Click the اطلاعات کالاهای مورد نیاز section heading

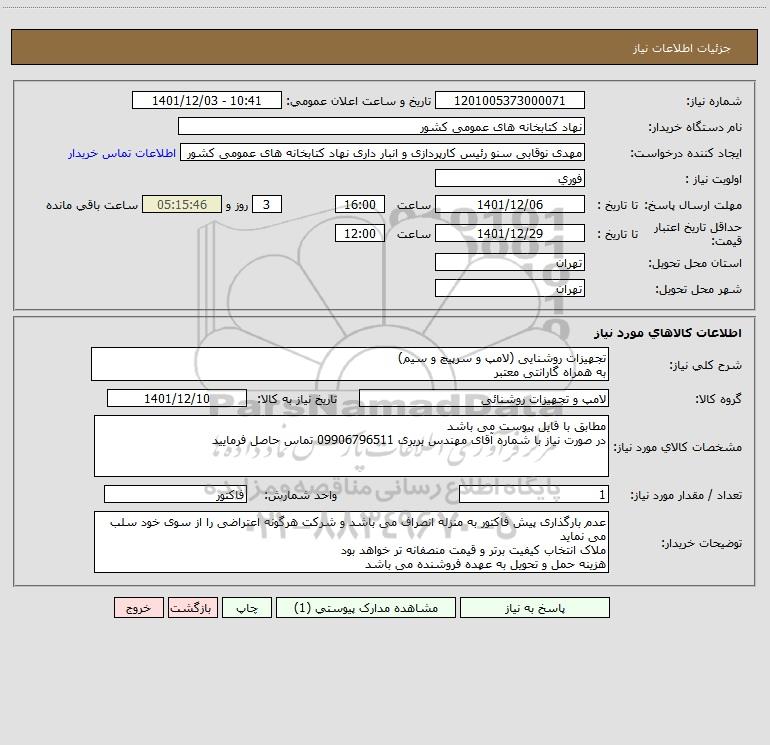point(668,332)
